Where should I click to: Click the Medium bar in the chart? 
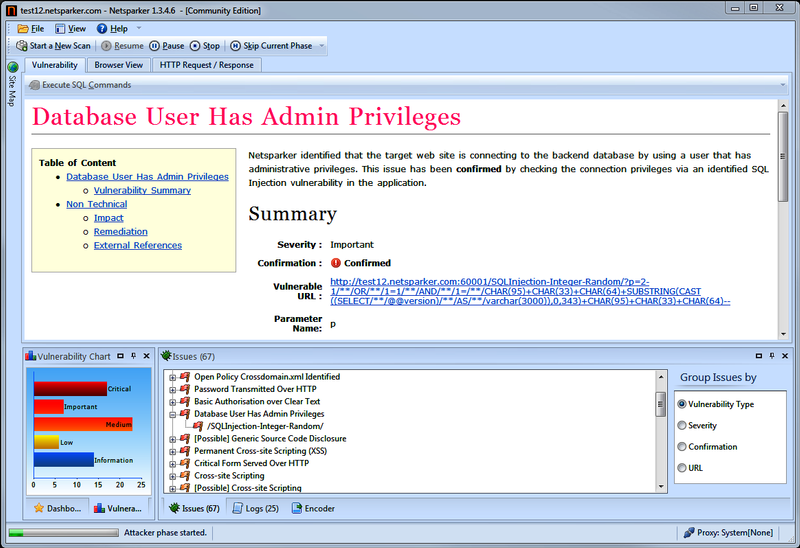(x=83, y=425)
